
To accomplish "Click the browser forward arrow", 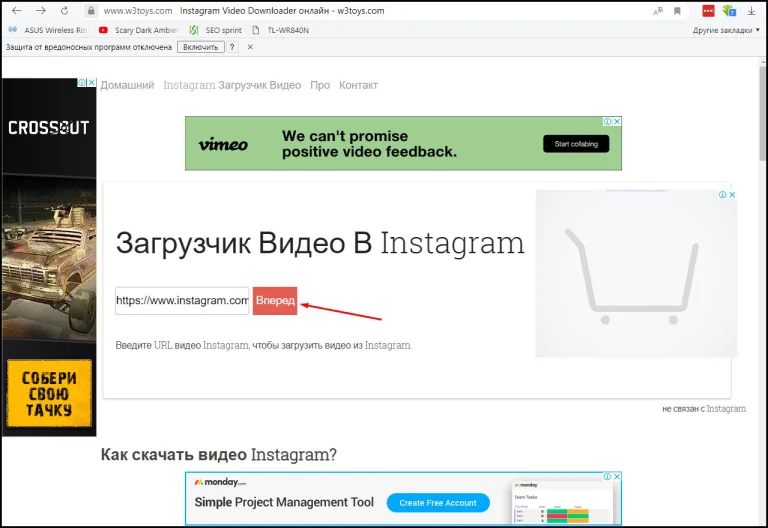I will [41, 11].
